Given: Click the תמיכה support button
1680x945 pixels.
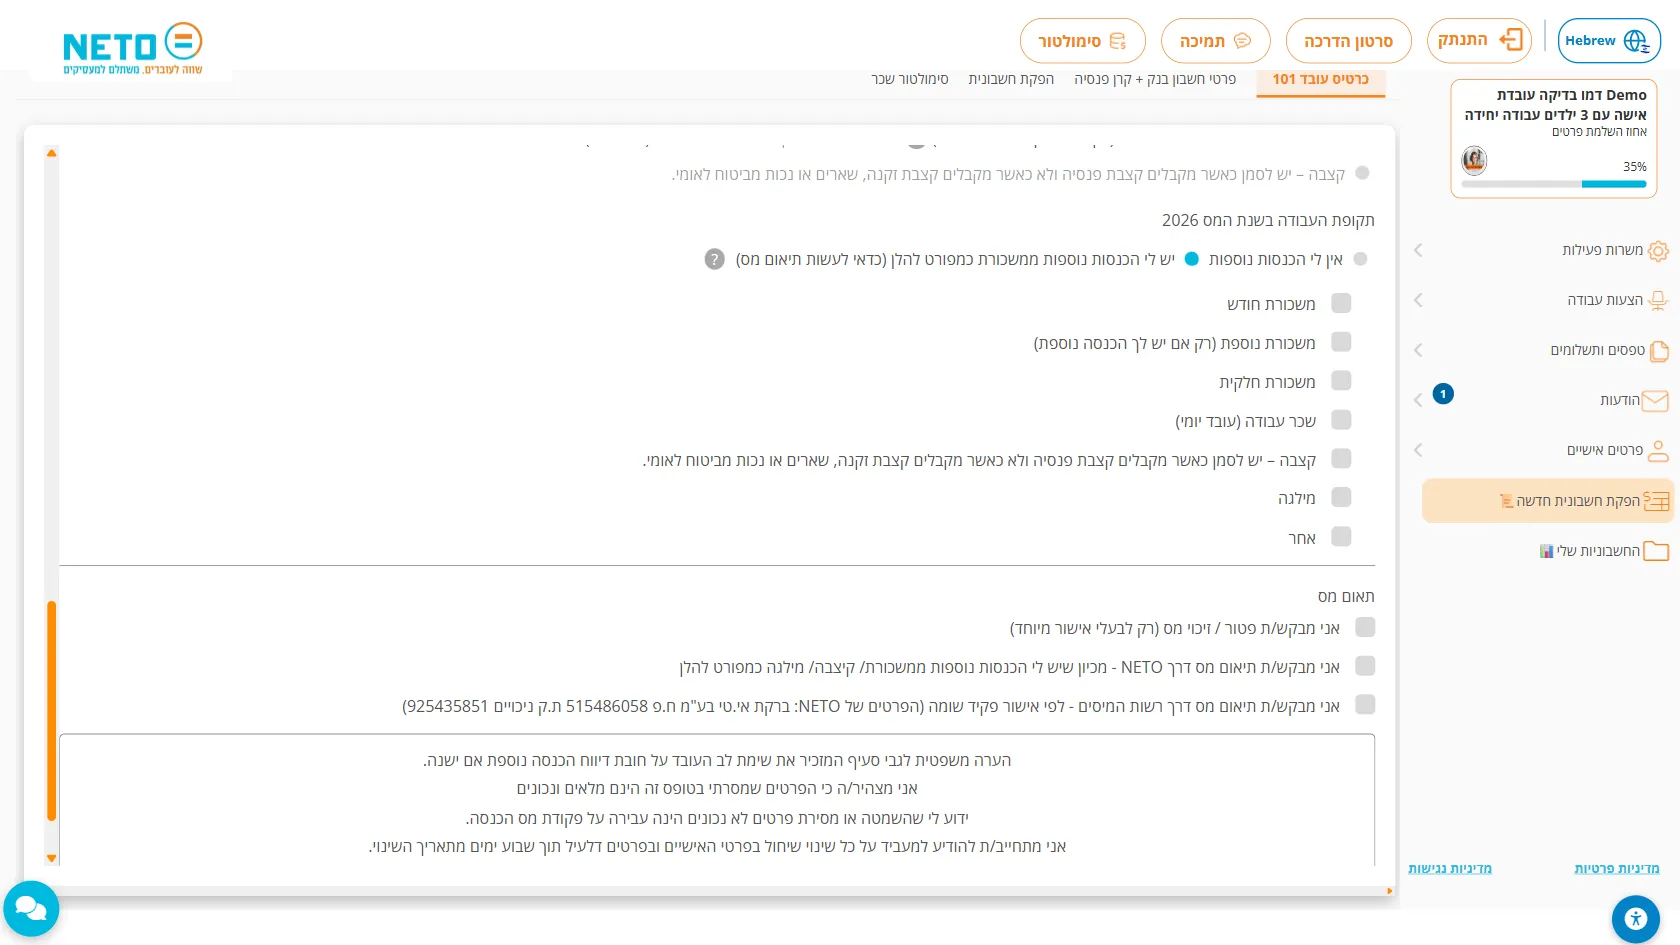Looking at the screenshot, I should [1215, 41].
